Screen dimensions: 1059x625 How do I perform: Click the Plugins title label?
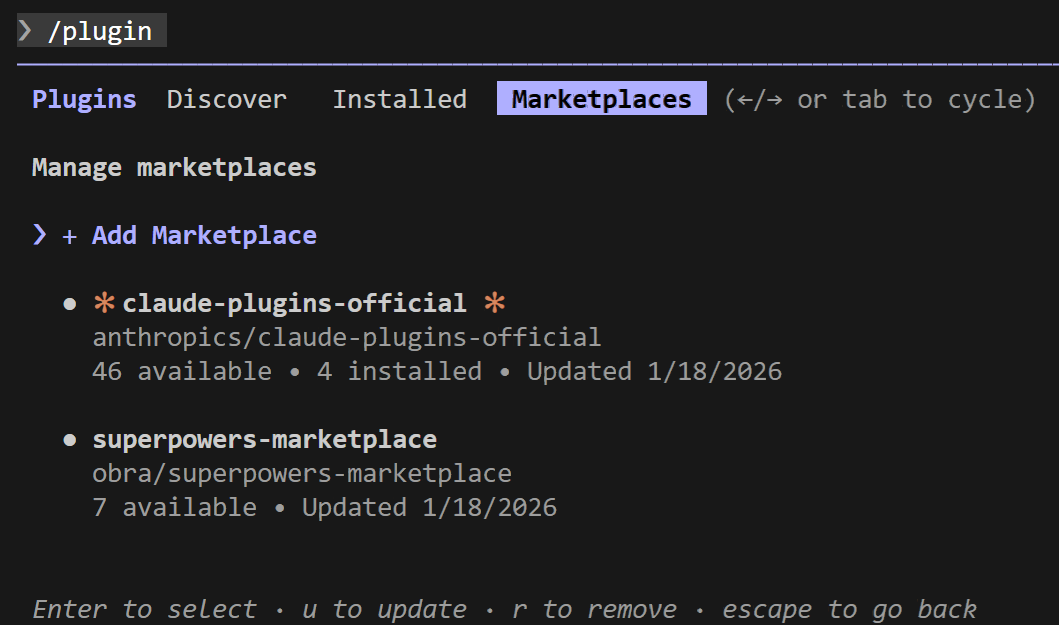tap(84, 100)
